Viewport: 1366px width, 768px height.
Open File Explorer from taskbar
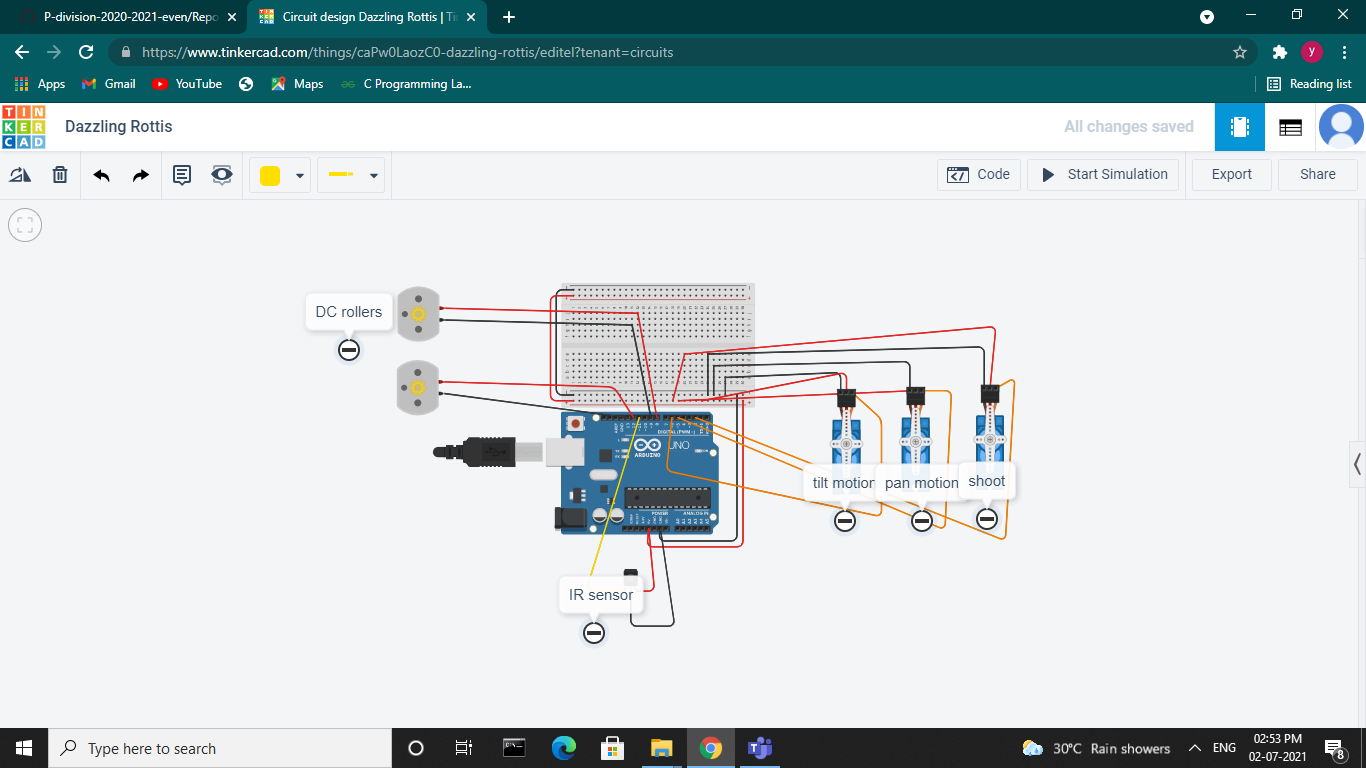661,748
